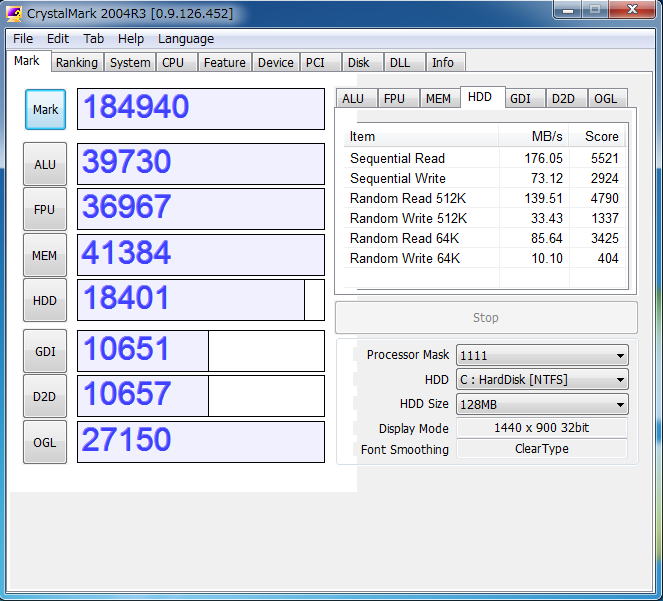Run the GDI benchmark button
The width and height of the screenshot is (663, 601).
(45, 351)
